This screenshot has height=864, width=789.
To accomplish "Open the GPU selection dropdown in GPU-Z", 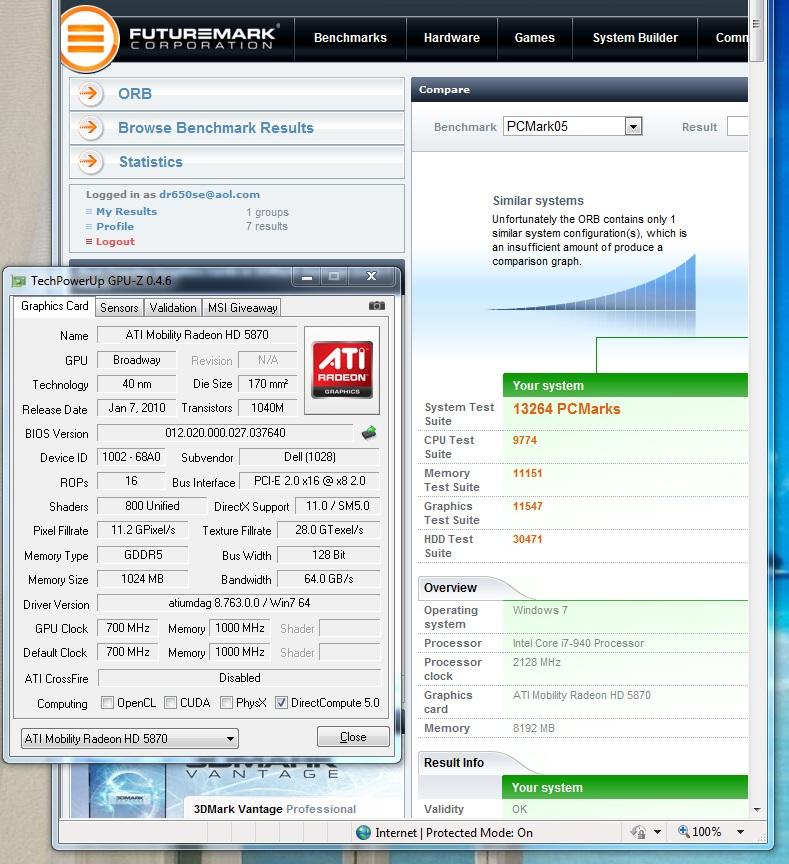I will coord(129,738).
